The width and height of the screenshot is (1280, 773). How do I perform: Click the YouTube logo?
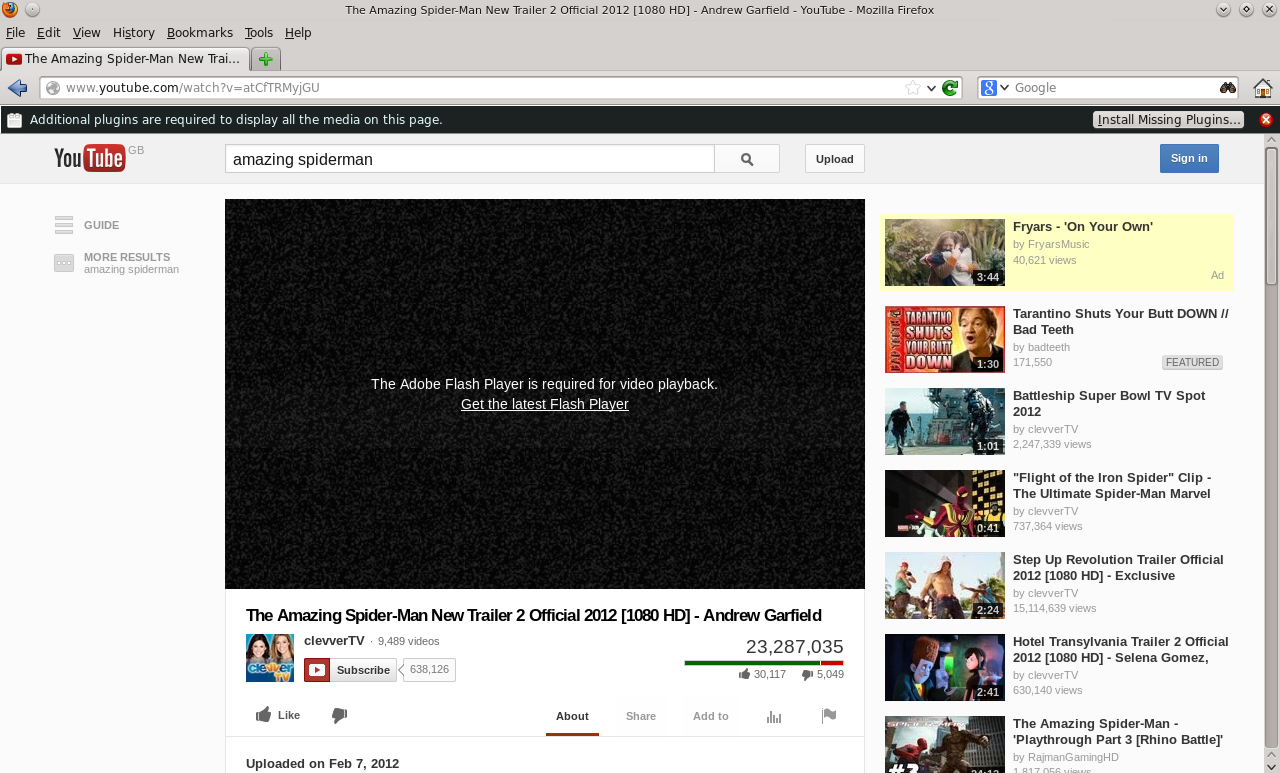90,158
